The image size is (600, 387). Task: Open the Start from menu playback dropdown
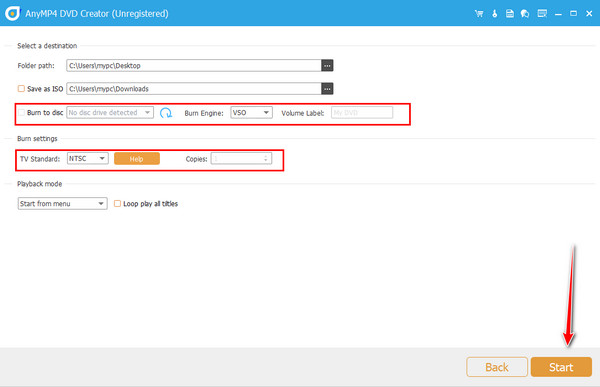coord(62,204)
